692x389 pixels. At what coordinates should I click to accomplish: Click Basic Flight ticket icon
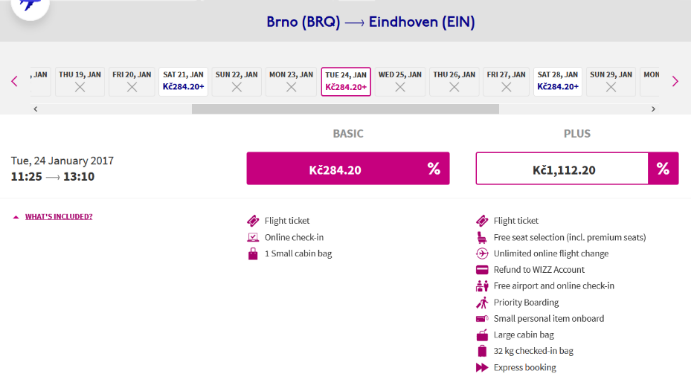click(253, 221)
